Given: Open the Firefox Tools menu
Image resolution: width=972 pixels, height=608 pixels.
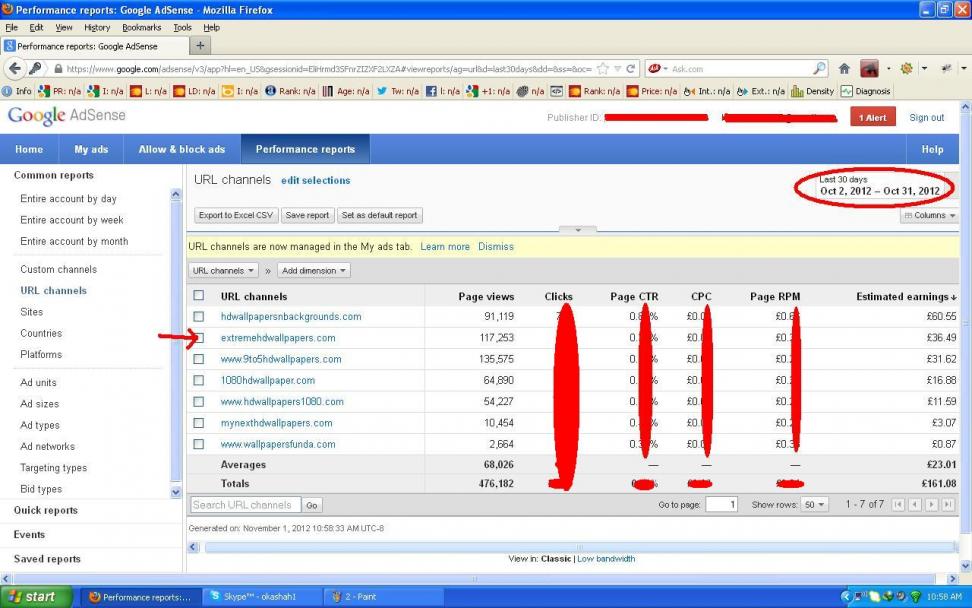Looking at the screenshot, I should (182, 27).
